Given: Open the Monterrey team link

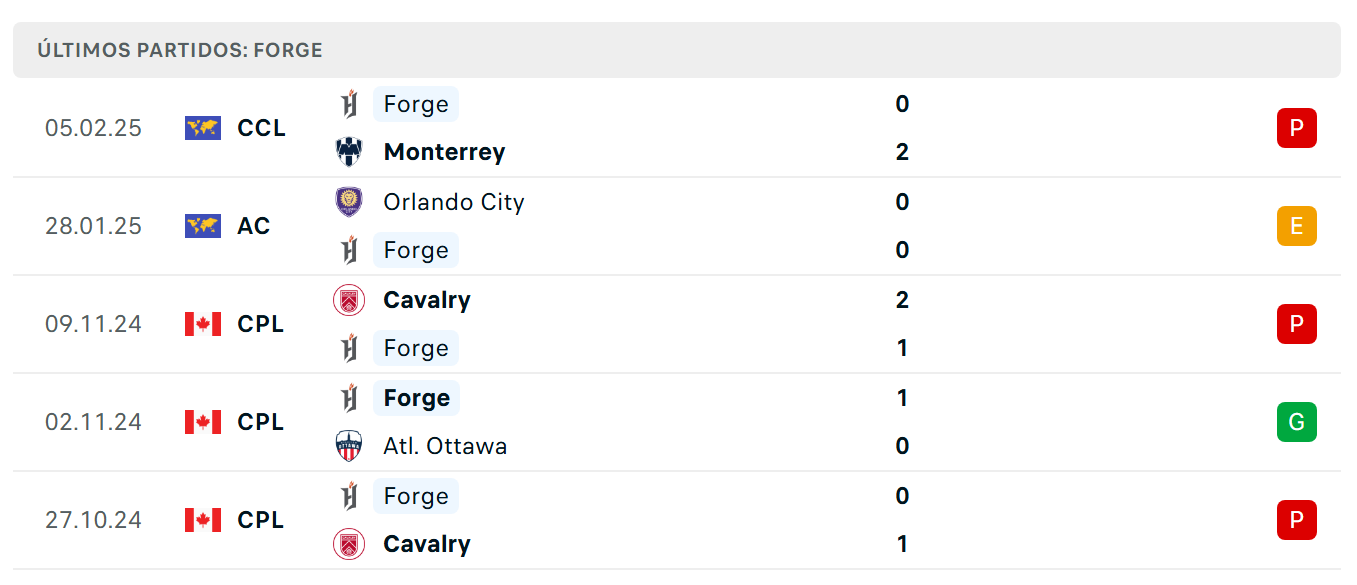Looking at the screenshot, I should pyautogui.click(x=444, y=152).
